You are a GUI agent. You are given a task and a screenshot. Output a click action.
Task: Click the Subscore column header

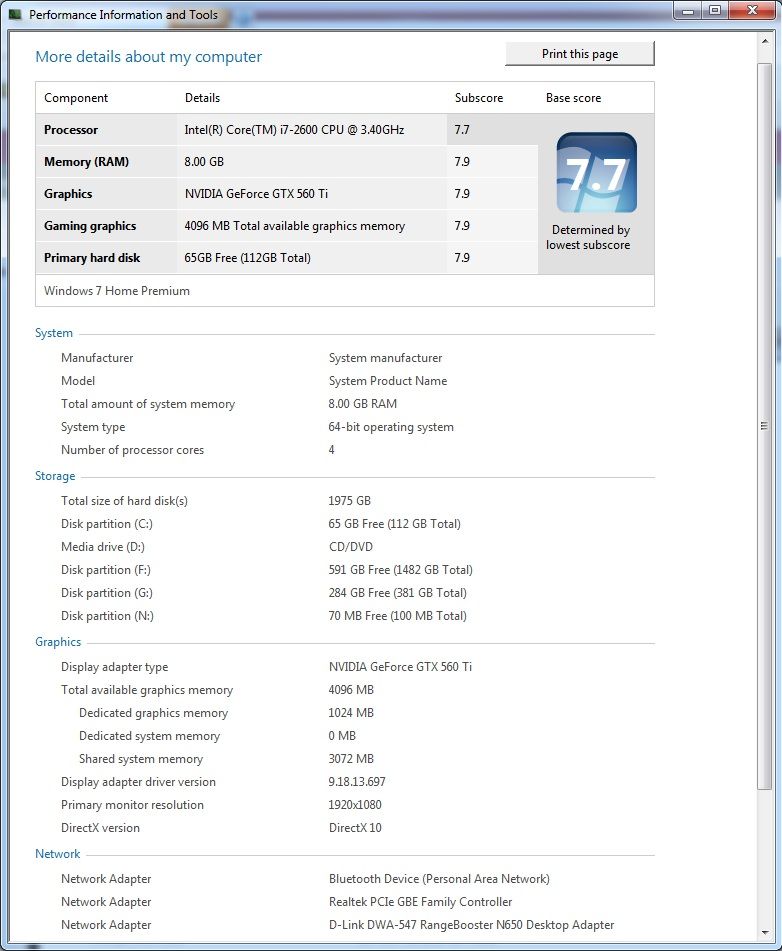click(x=479, y=98)
